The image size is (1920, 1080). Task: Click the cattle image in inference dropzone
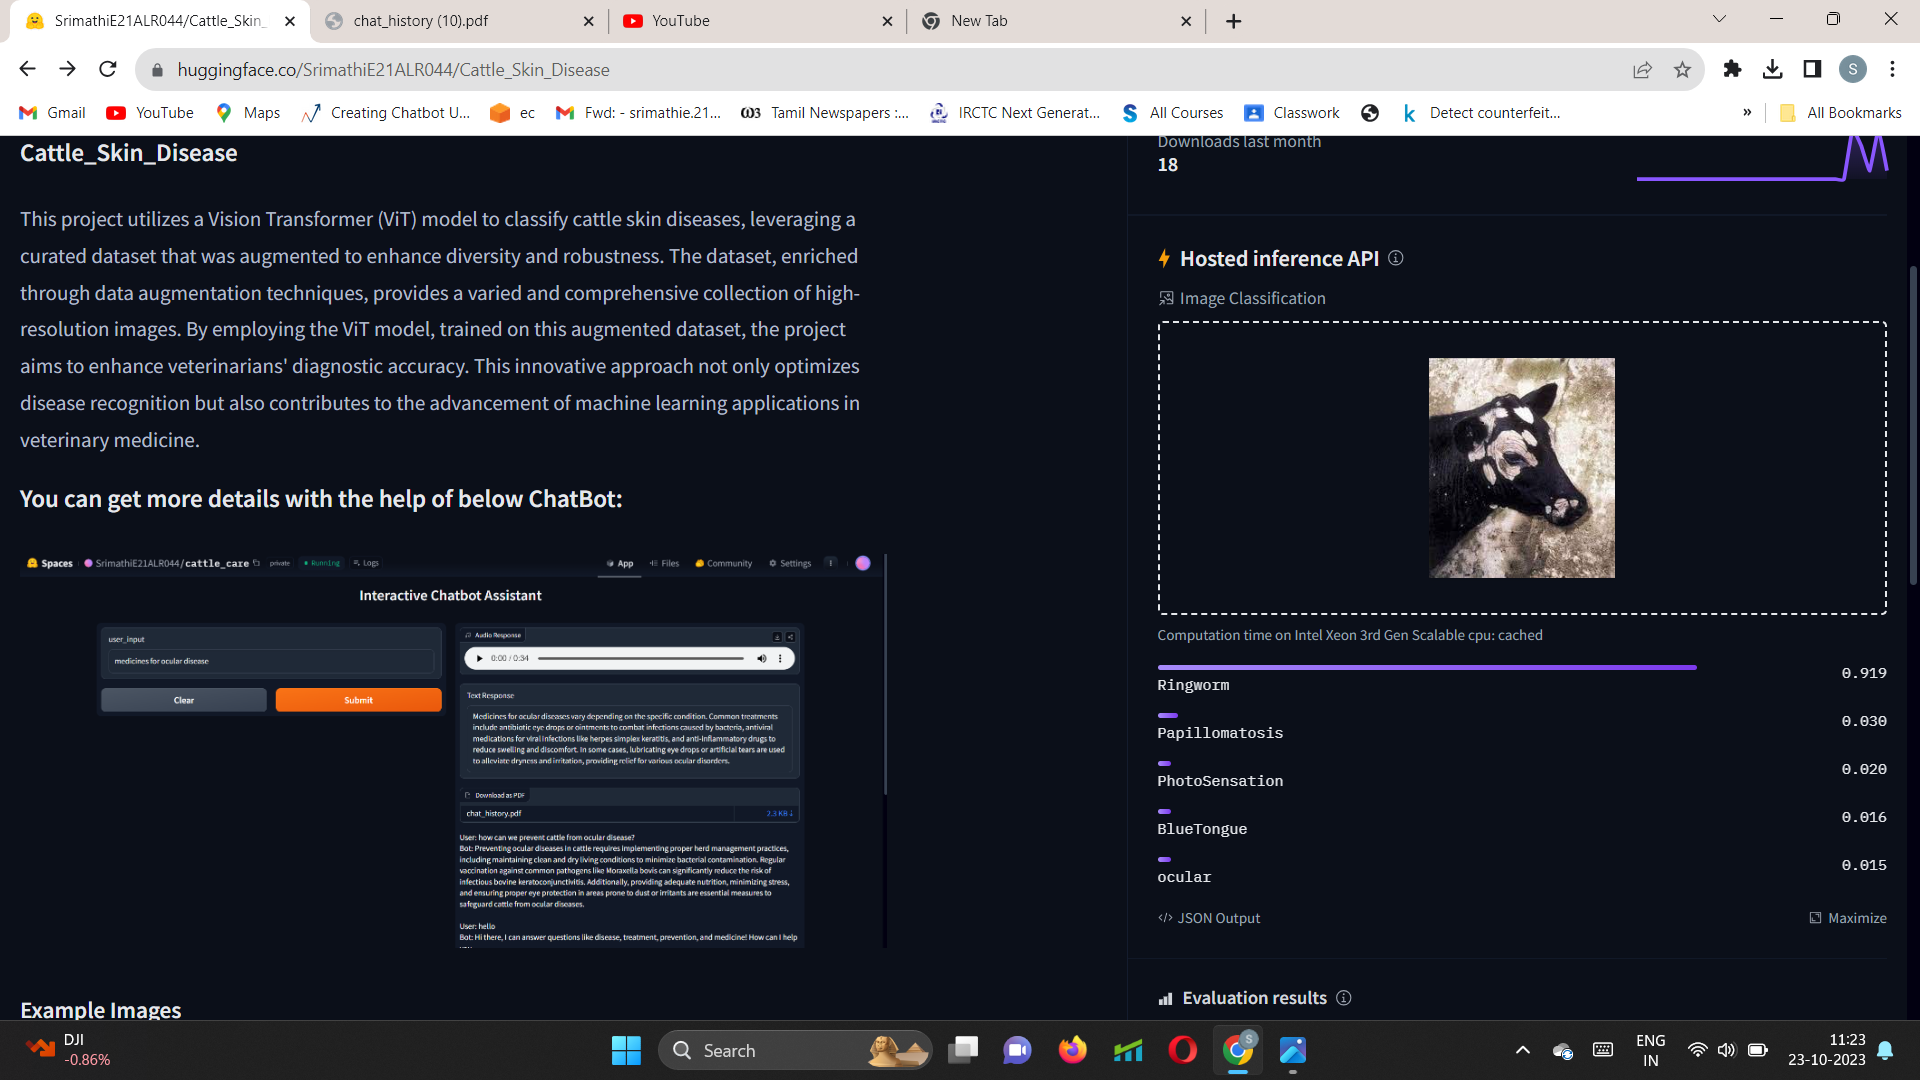(x=1521, y=468)
